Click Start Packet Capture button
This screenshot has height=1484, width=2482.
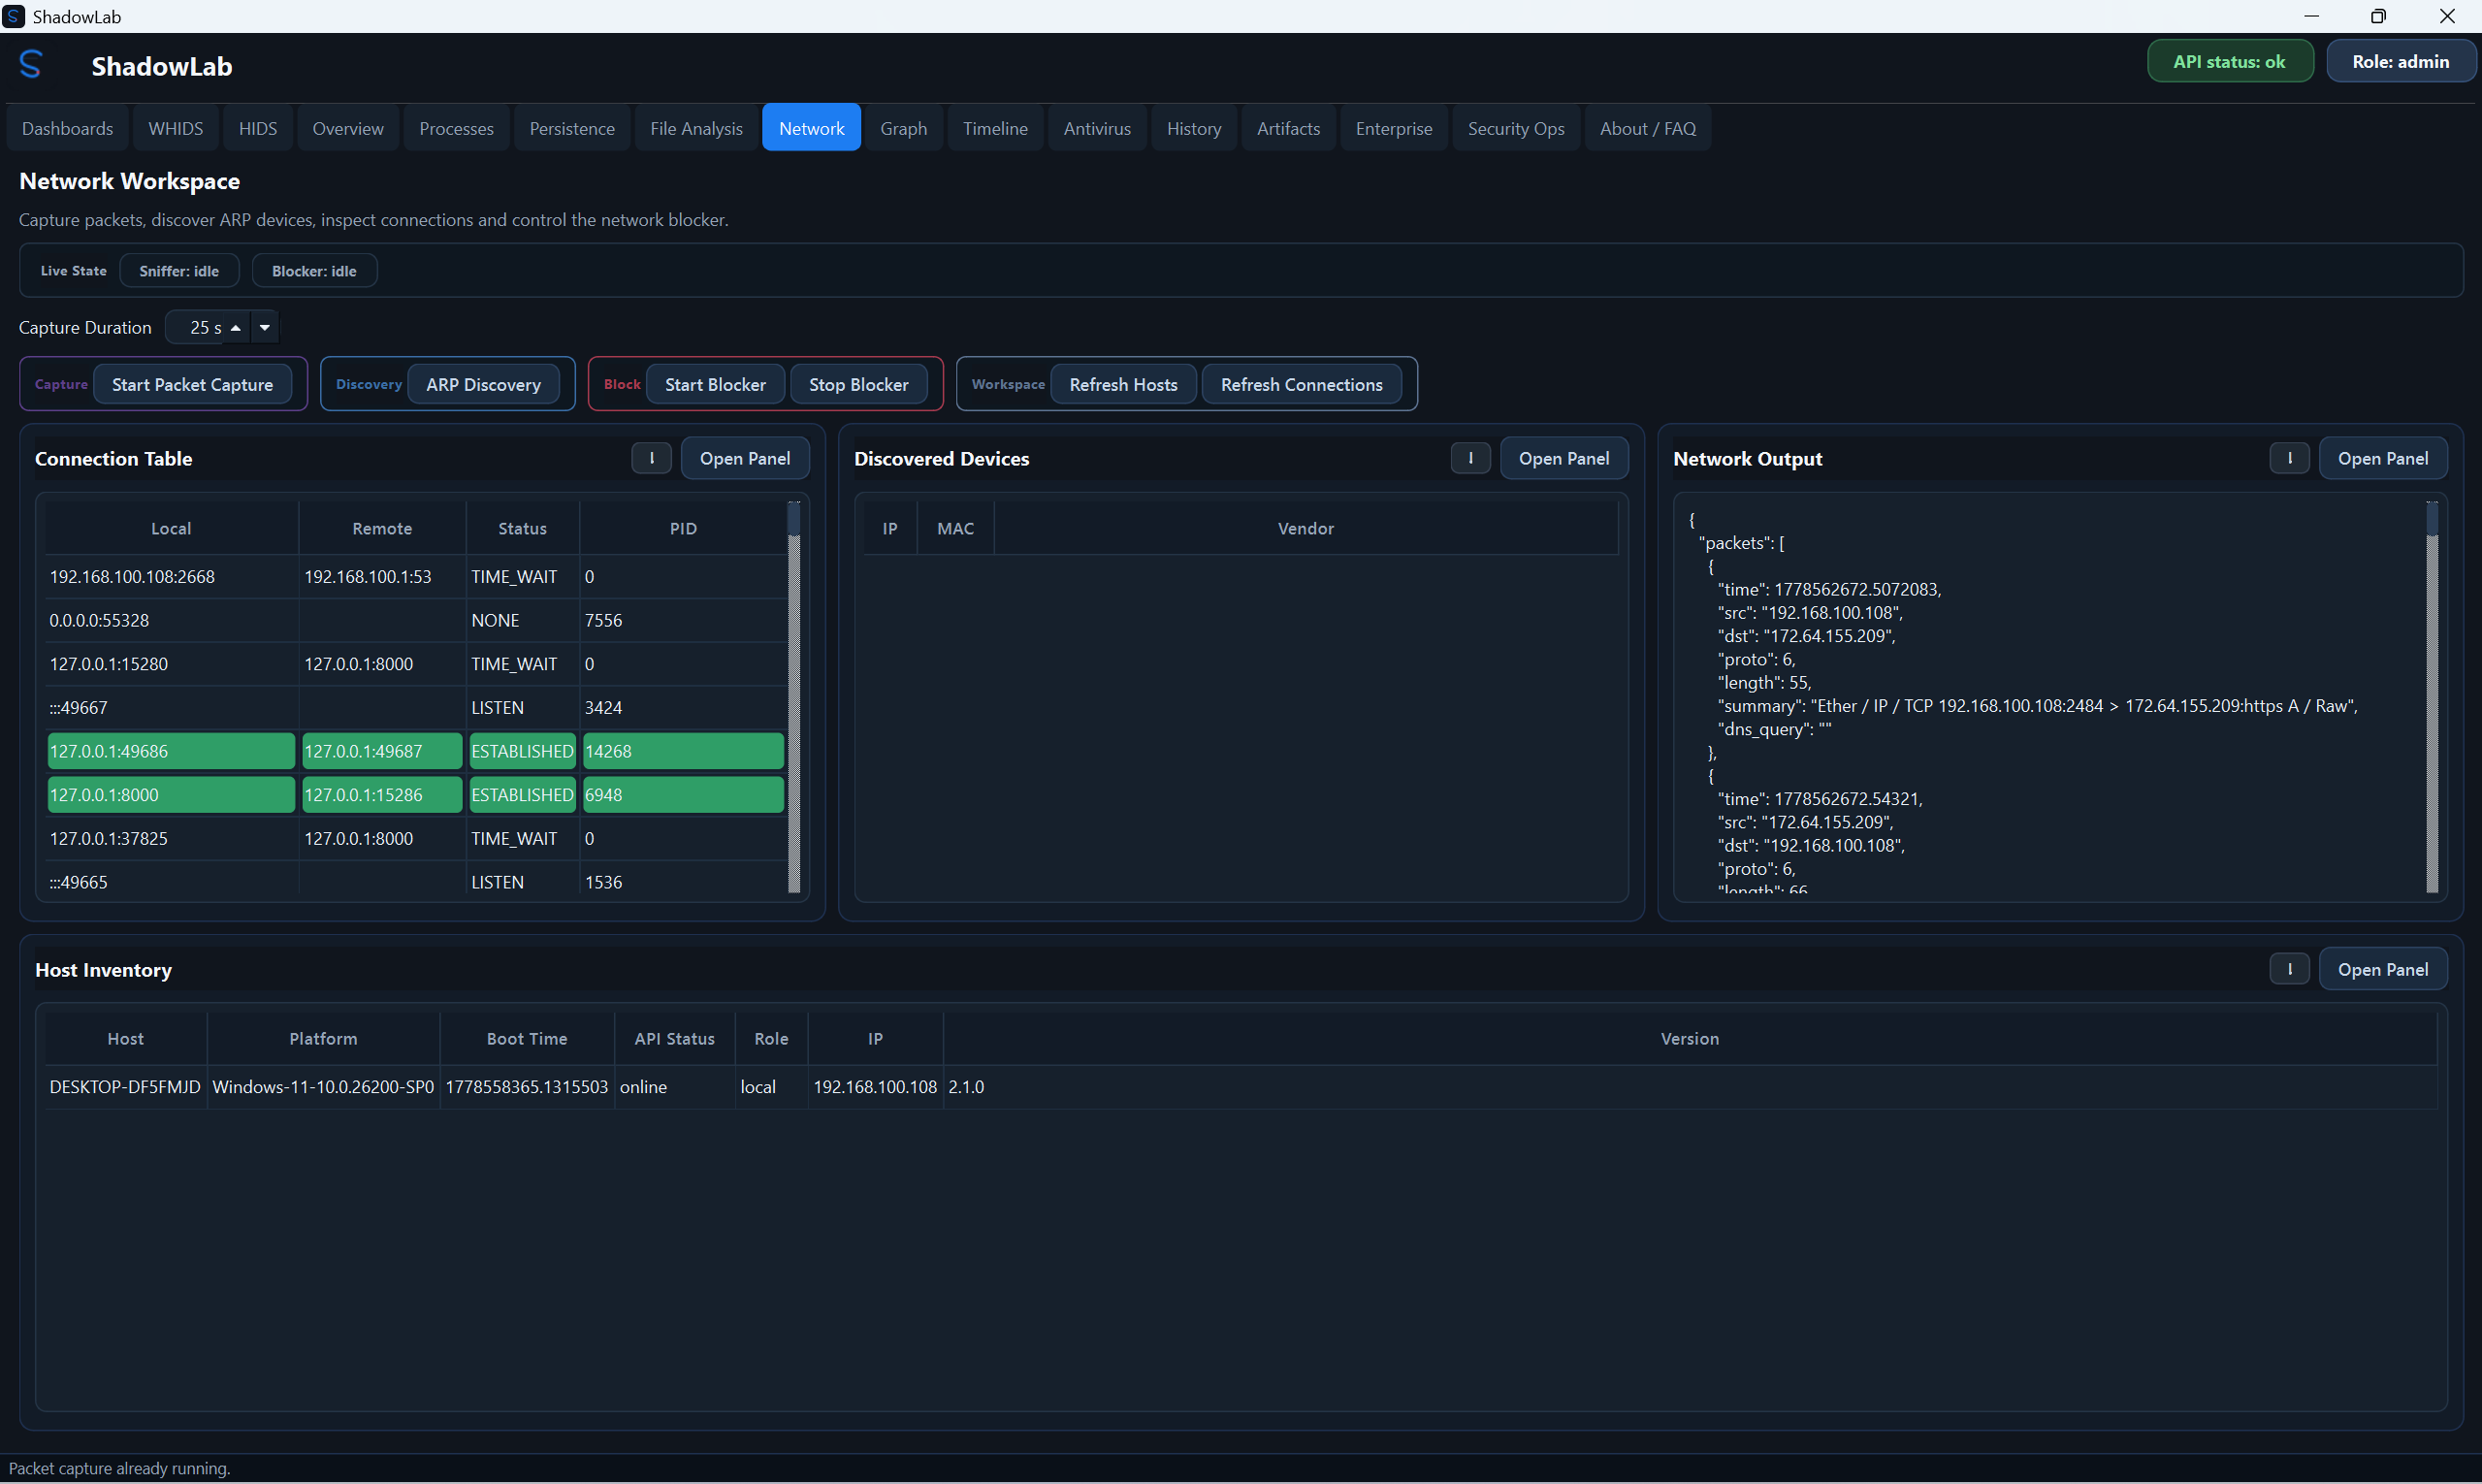pos(193,385)
